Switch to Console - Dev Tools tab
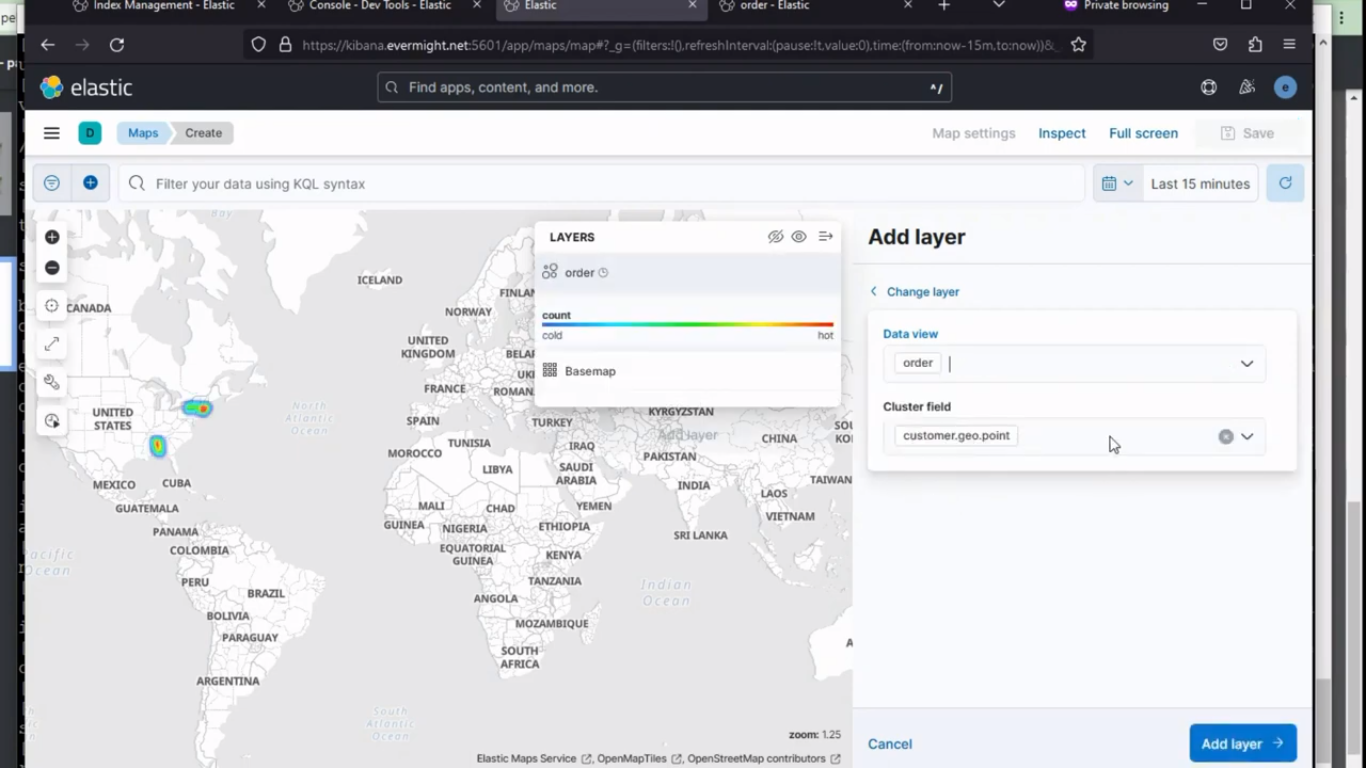1366x768 pixels. 380,6
